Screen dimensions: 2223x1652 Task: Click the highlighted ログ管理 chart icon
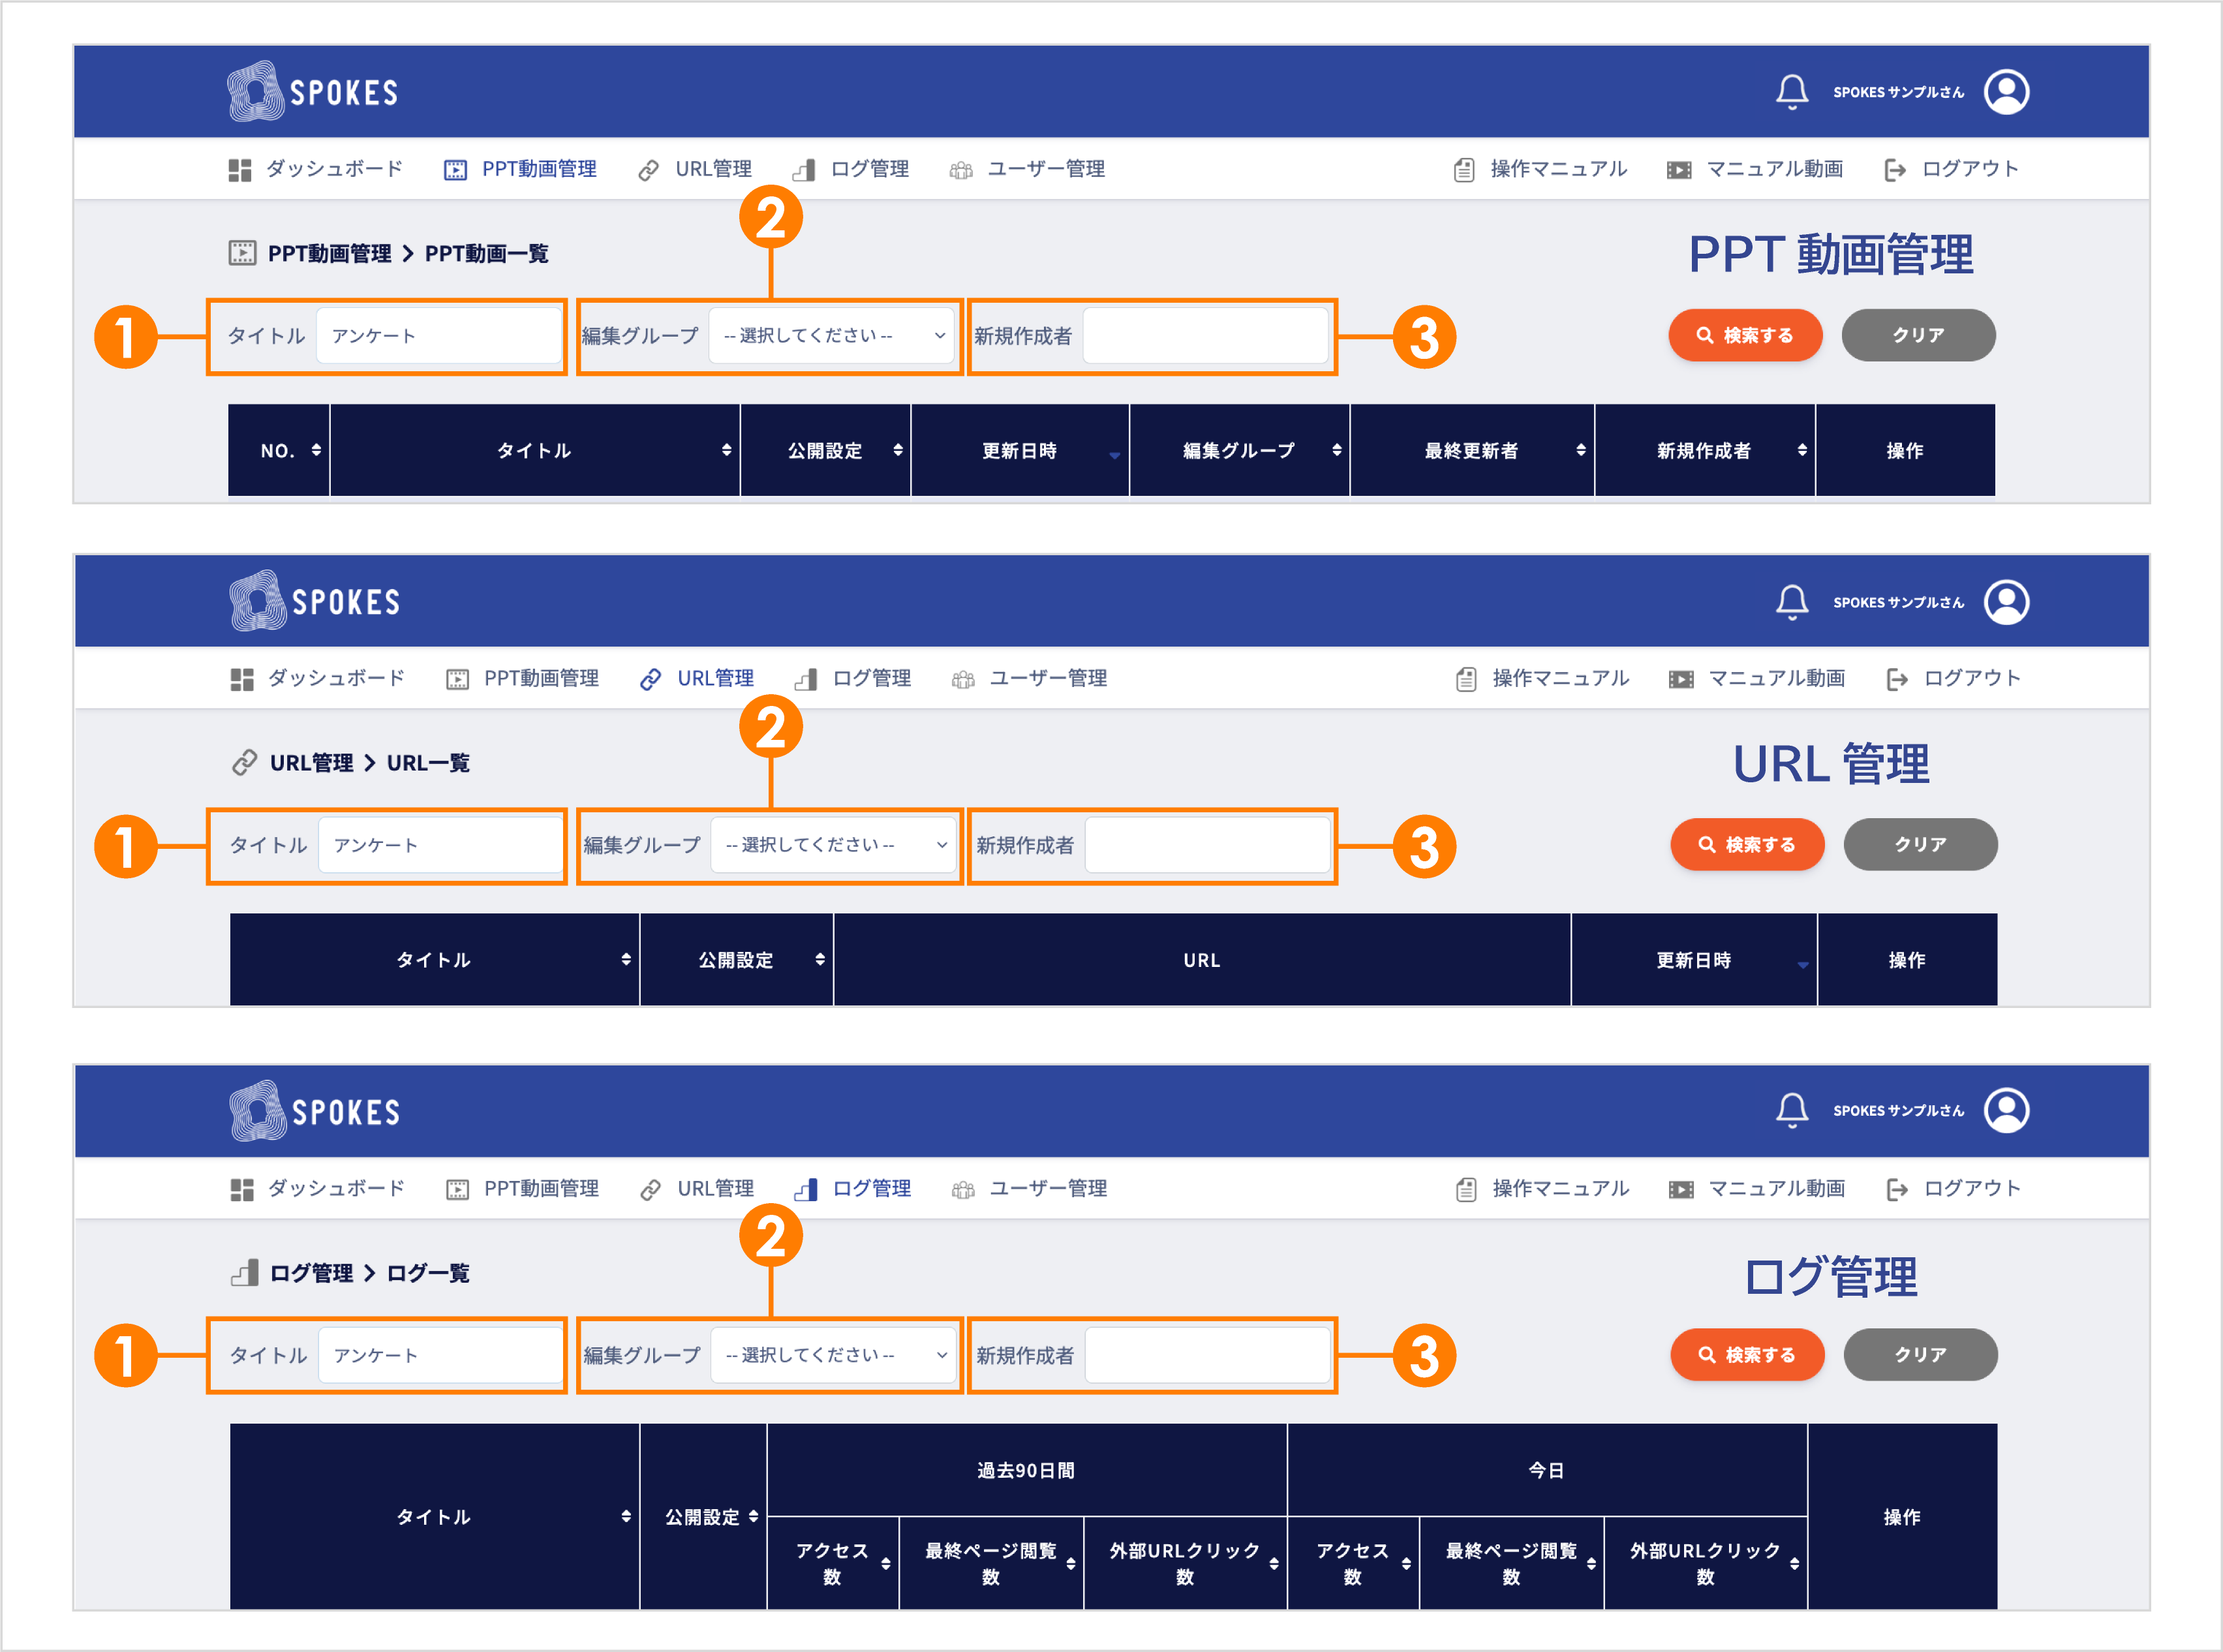click(x=806, y=1189)
